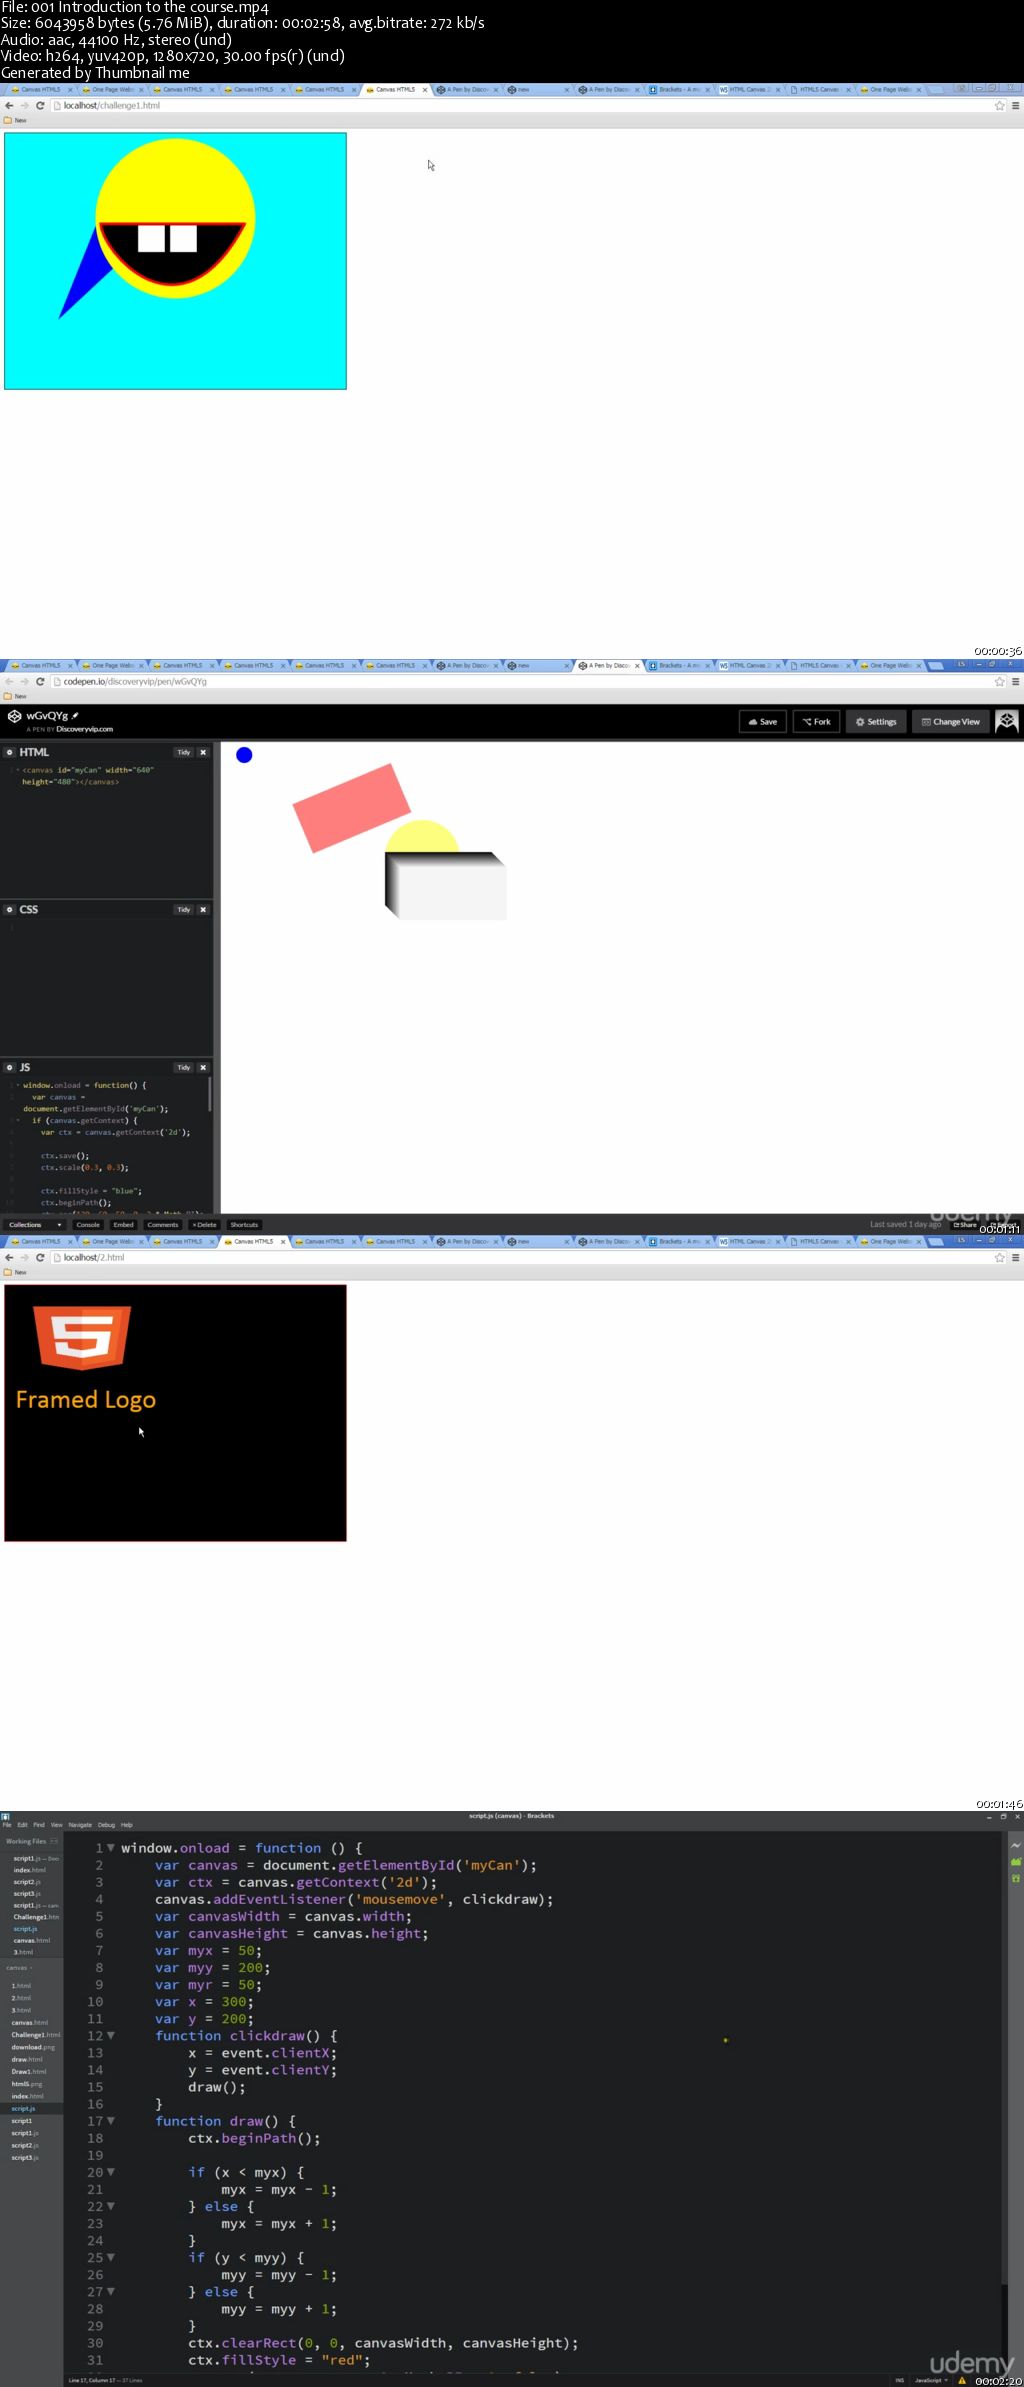This screenshot has height=2387, width=1024.
Task: Open the CSS editor gear settings
Action: [10, 909]
